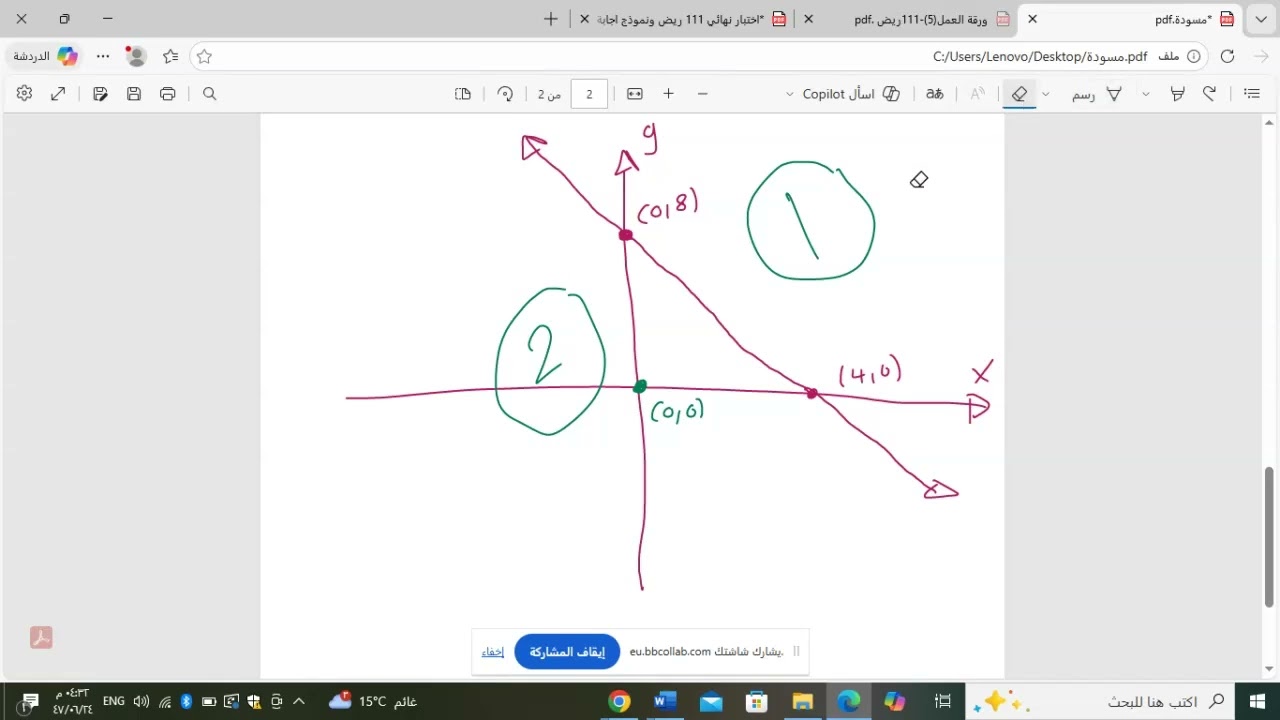This screenshot has width=1280, height=720.
Task: Search within the PDF document
Action: 210,94
